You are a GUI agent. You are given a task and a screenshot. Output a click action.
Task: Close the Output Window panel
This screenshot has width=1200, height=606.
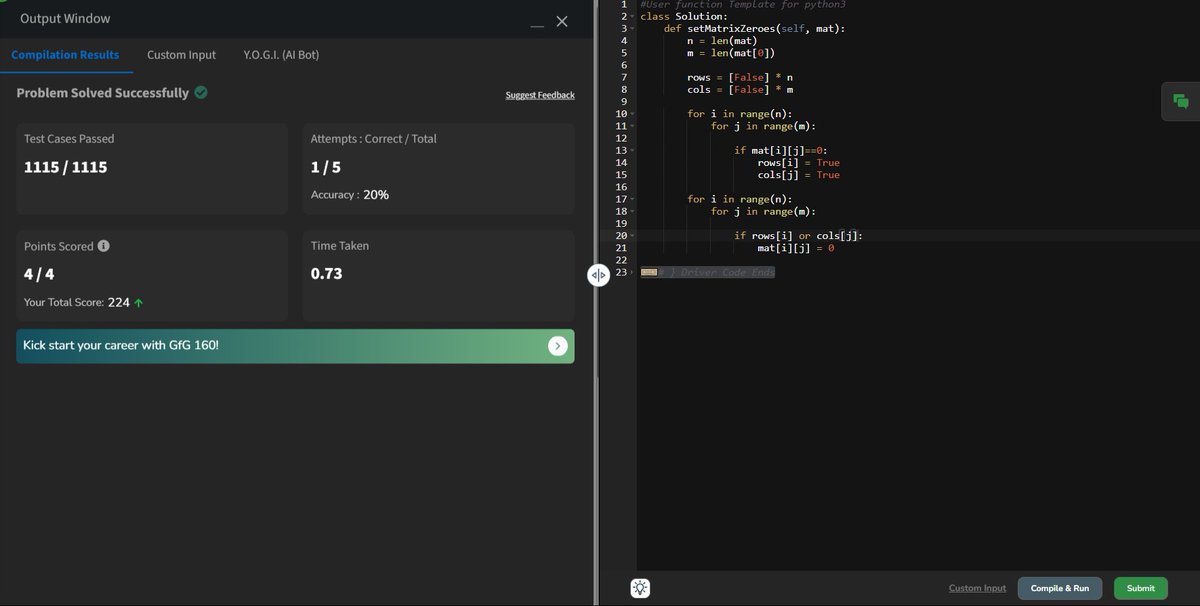(562, 21)
